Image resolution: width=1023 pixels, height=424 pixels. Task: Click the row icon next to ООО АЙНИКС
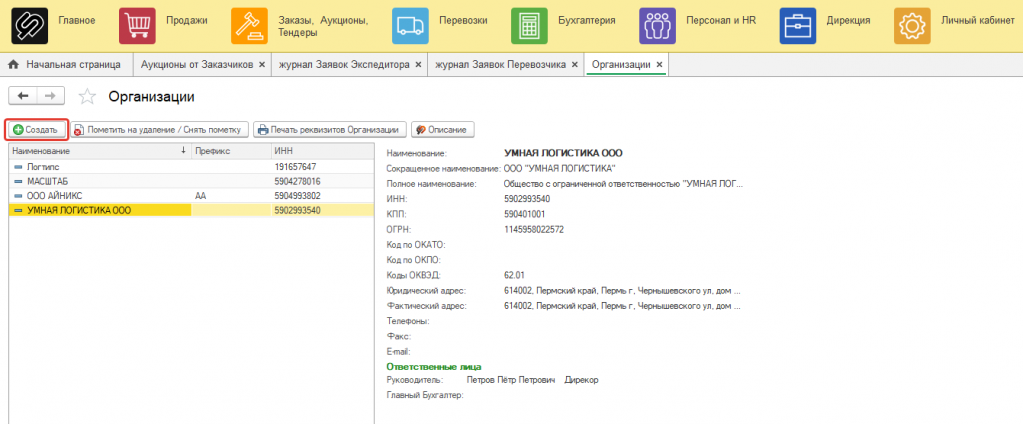tap(18, 195)
